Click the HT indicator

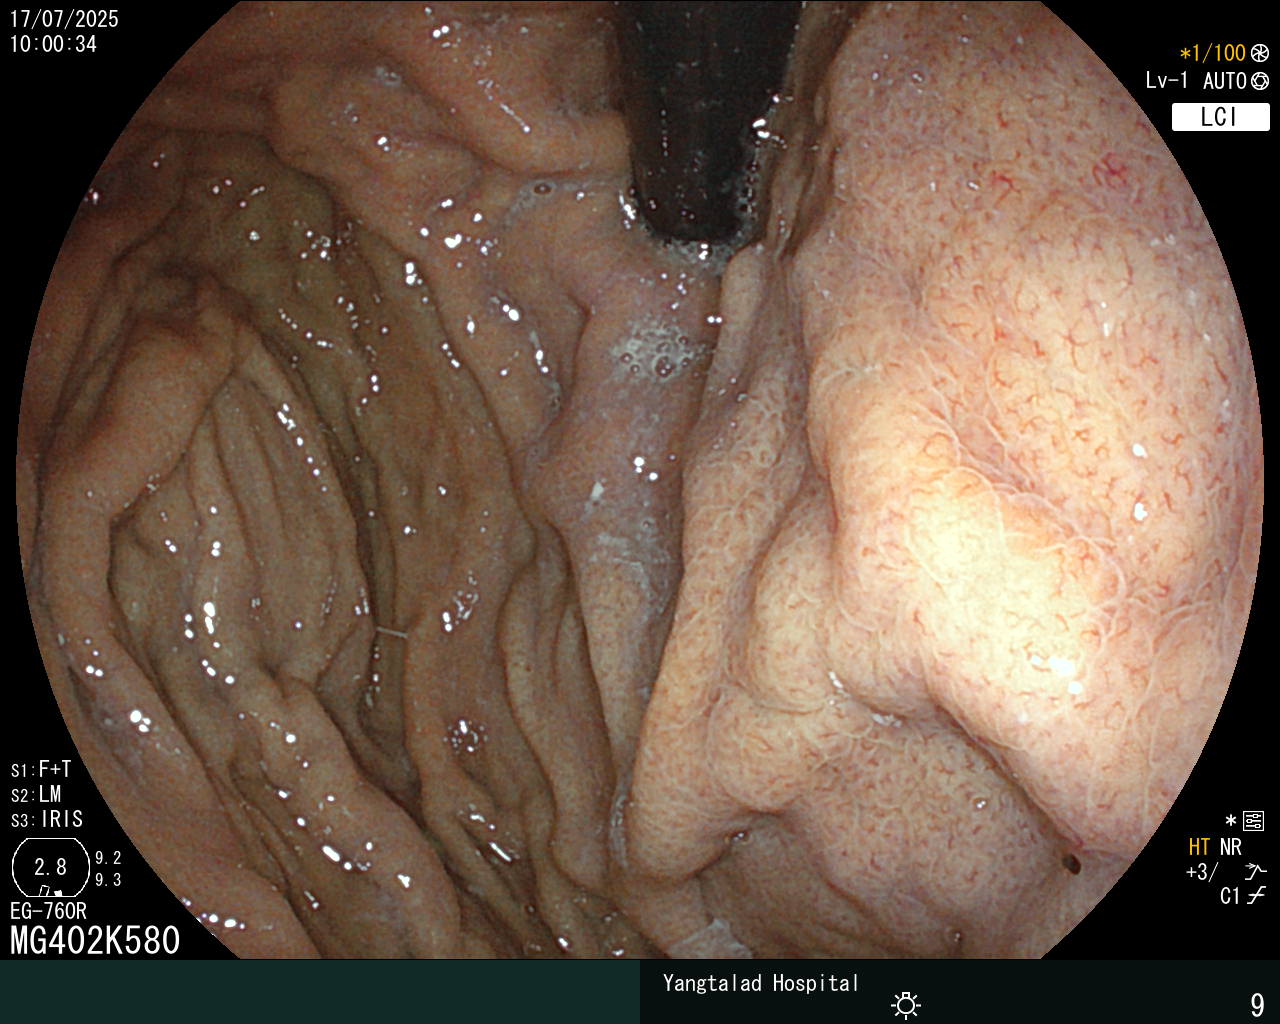pyautogui.click(x=1199, y=848)
